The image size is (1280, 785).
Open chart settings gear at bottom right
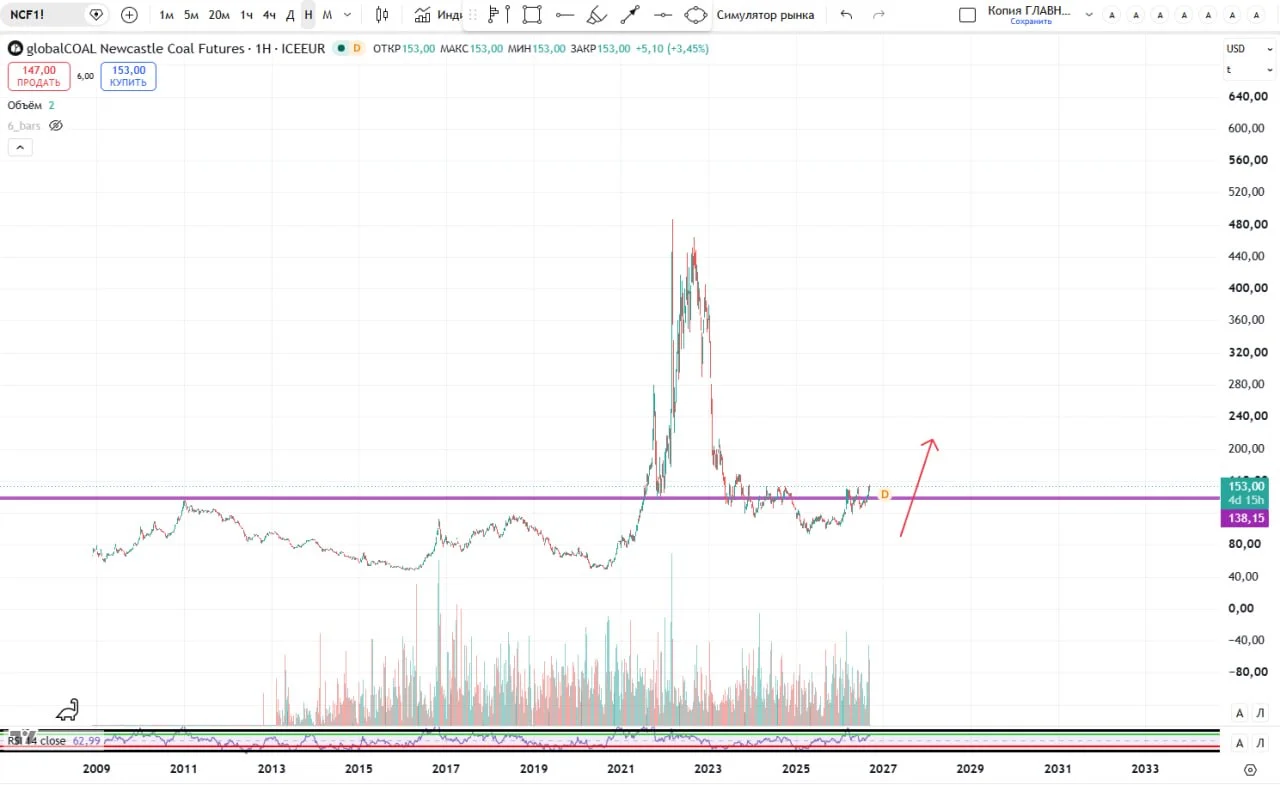click(x=1249, y=769)
